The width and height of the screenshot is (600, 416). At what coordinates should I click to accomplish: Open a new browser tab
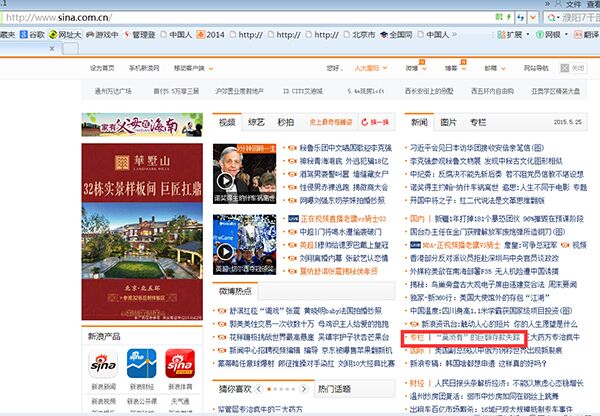[x=70, y=49]
